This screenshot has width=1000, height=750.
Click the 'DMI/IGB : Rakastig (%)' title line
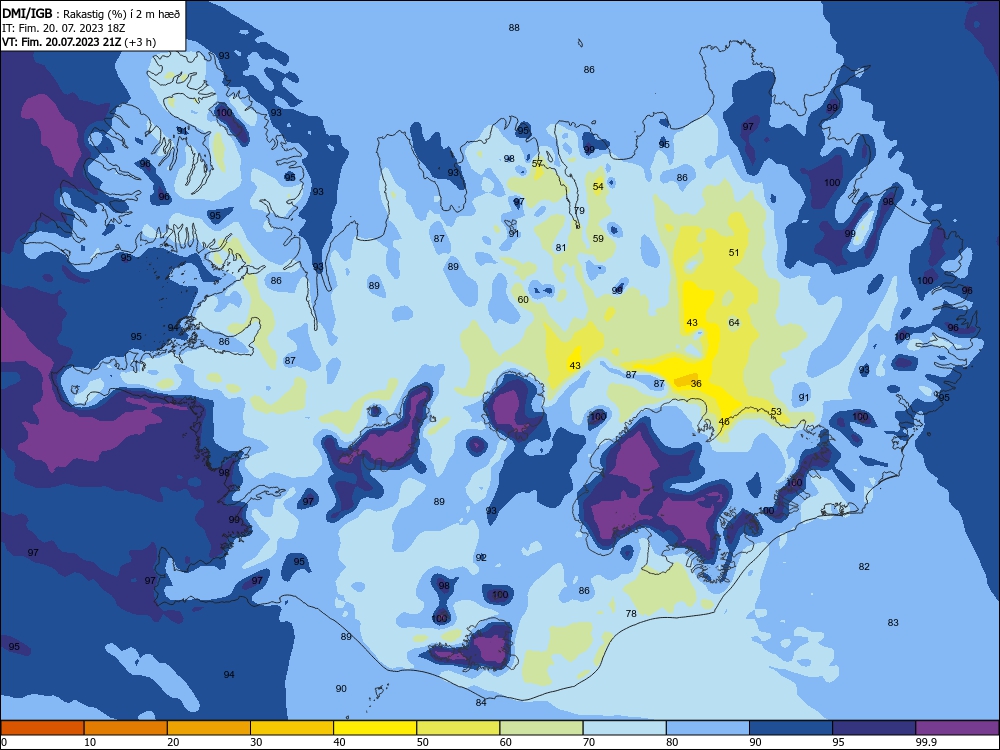coord(91,14)
